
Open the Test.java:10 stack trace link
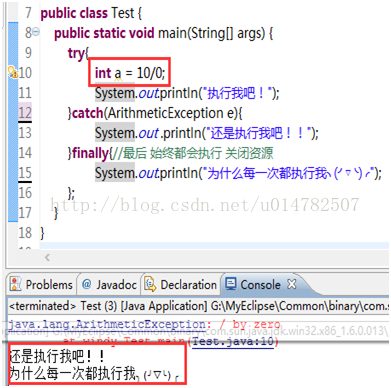click(x=234, y=342)
